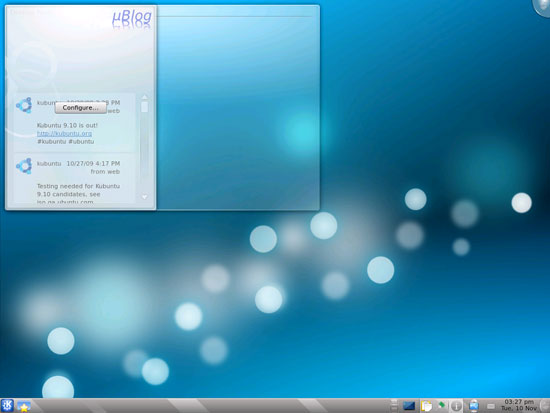Open the device notifier monitor icon

click(474, 406)
